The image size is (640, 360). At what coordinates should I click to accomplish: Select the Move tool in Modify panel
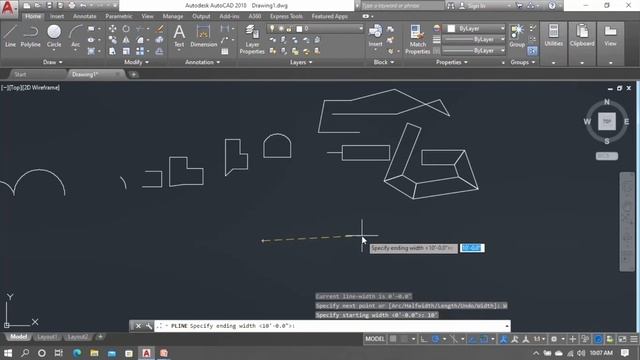(x=112, y=29)
